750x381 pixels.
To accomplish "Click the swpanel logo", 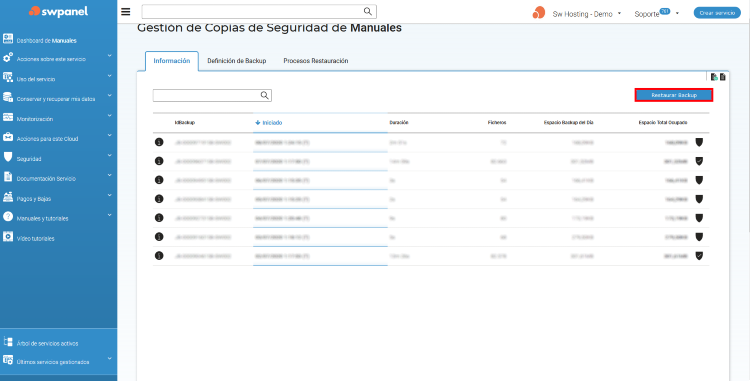I will [58, 11].
